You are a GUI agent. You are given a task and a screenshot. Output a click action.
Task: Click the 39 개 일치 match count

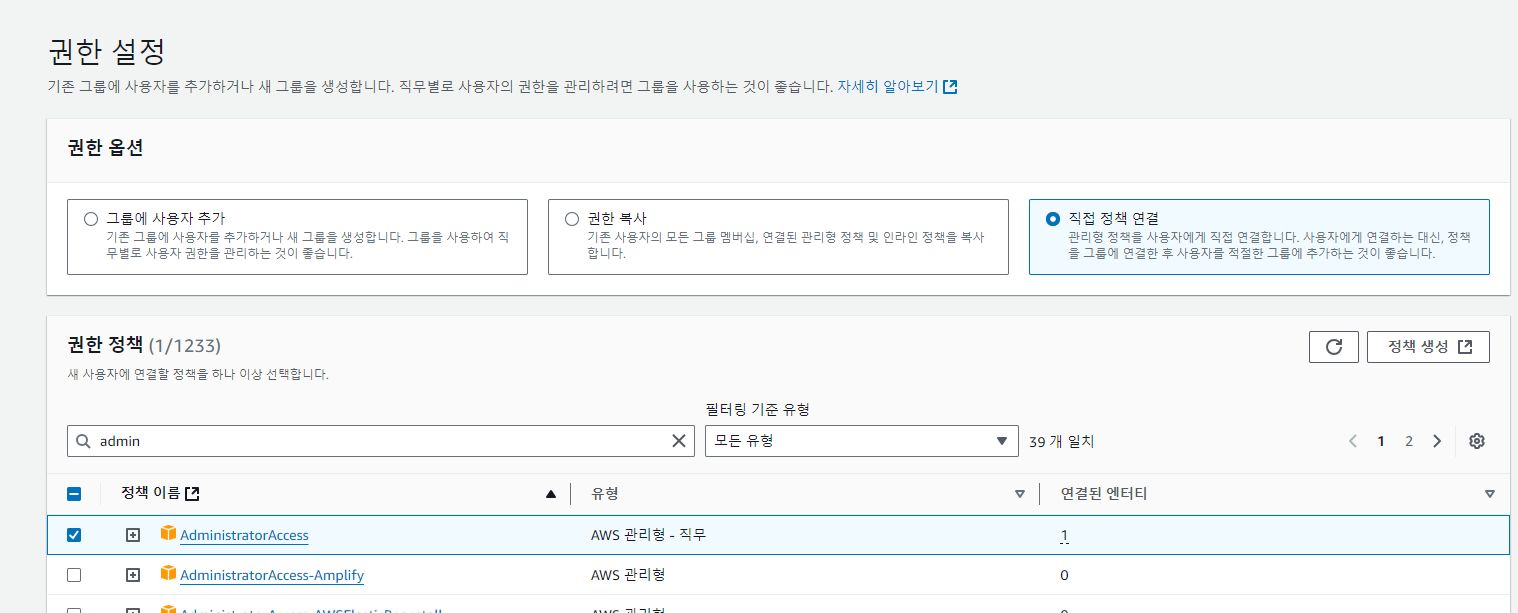coord(1061,441)
